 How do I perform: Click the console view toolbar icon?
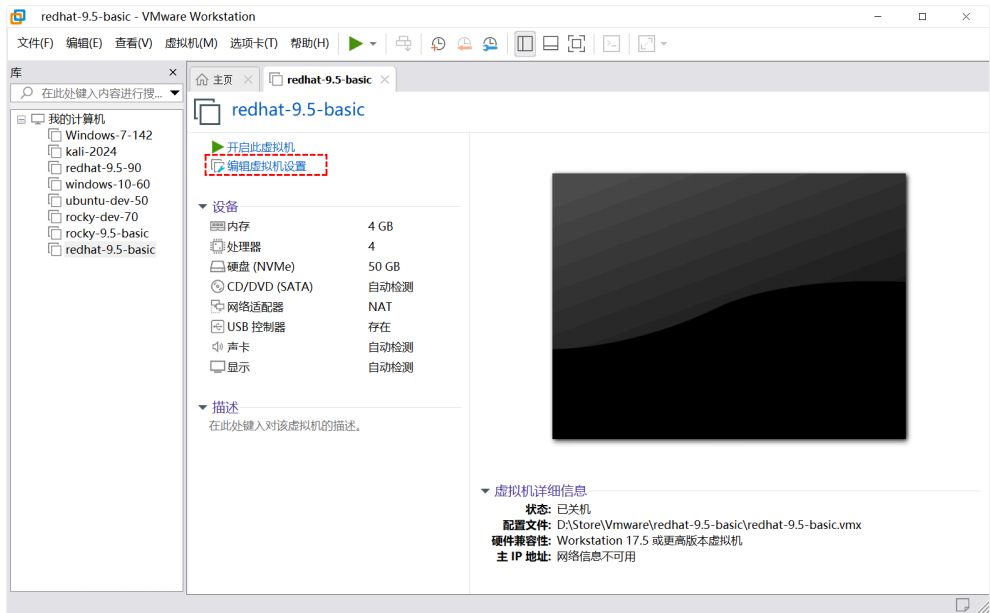[611, 44]
